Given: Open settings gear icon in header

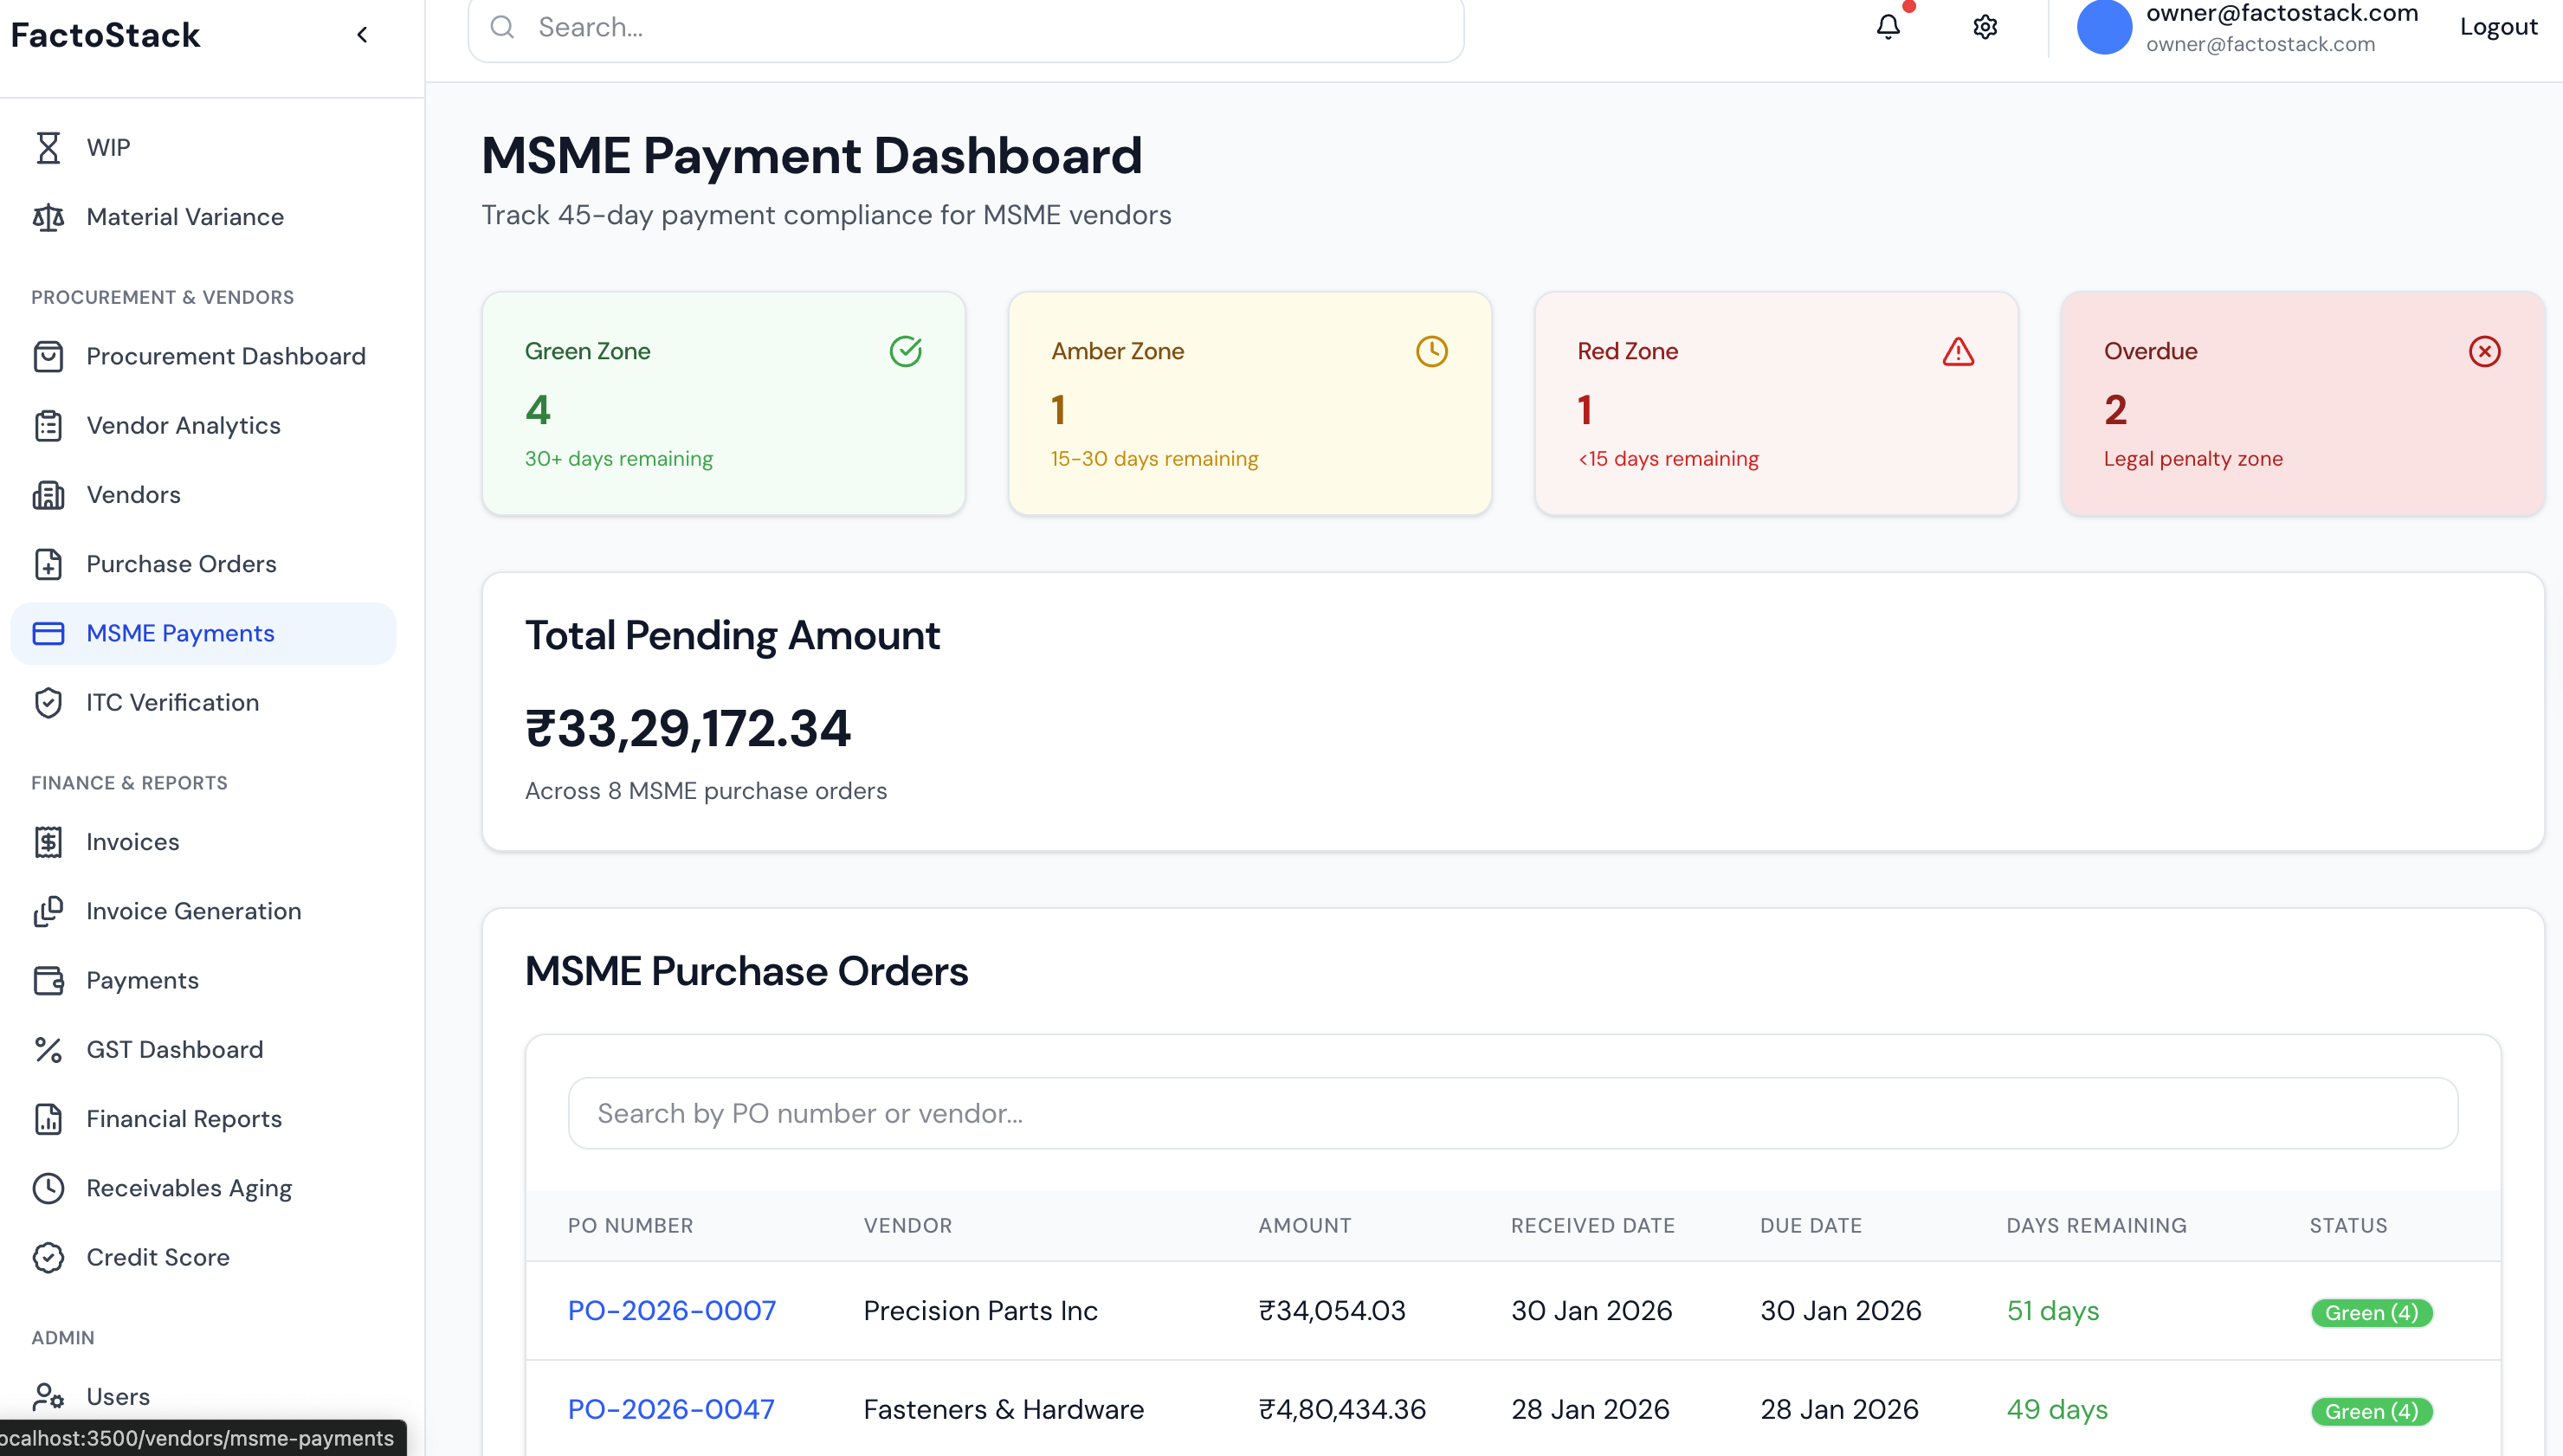Looking at the screenshot, I should click(1985, 27).
